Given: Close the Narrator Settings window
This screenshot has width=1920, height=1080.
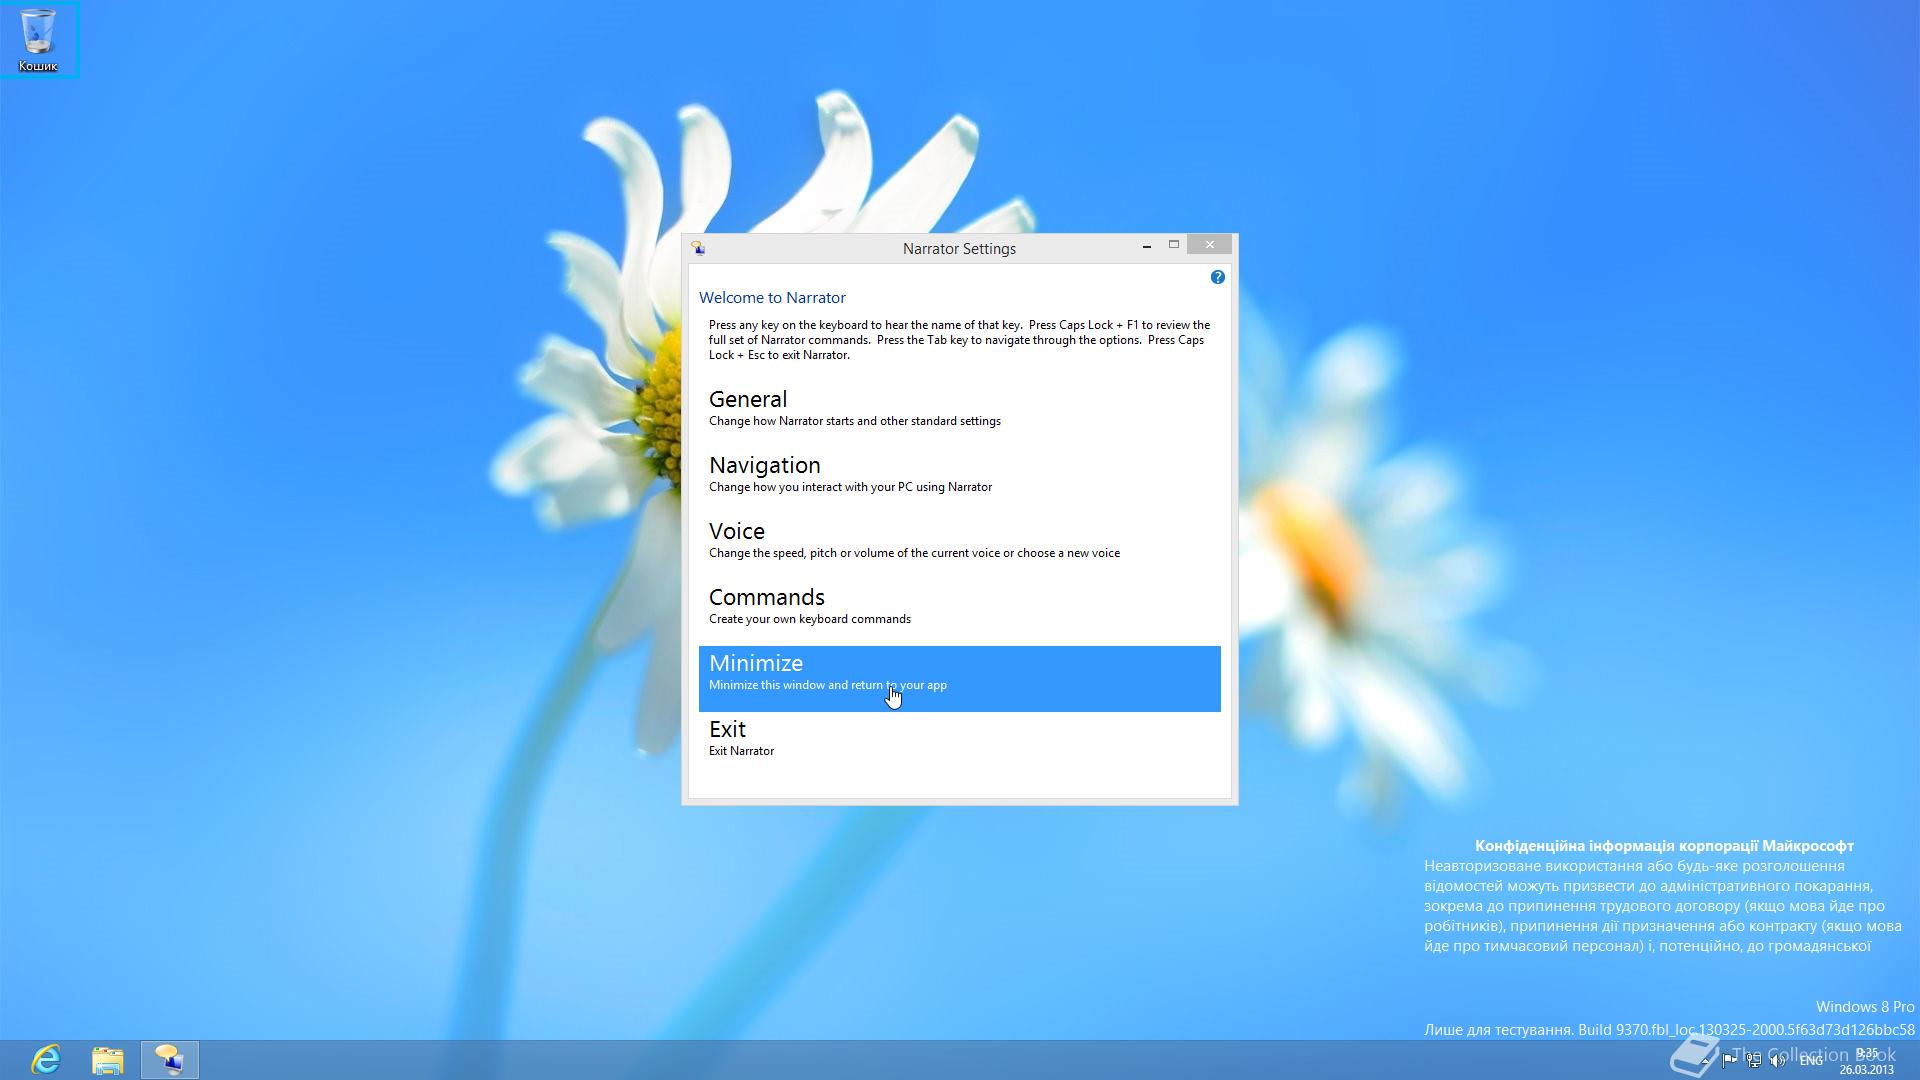Looking at the screenshot, I should click(x=1210, y=245).
